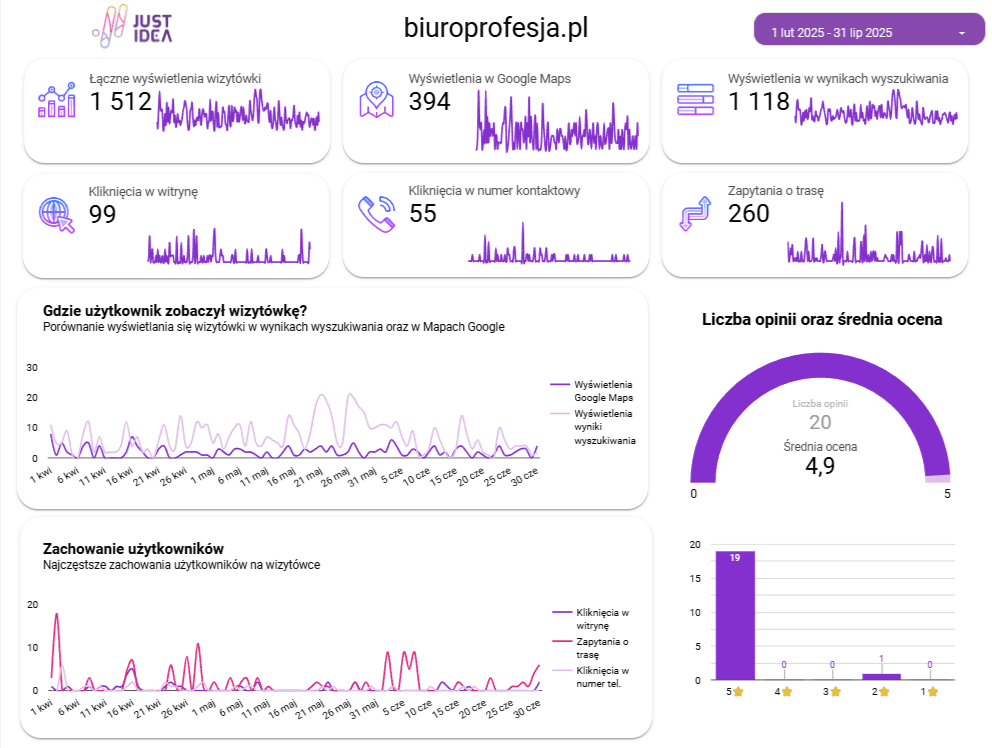This screenshot has height=748, width=992.
Task: Click the 1 512 total views number
Action: coord(120,102)
